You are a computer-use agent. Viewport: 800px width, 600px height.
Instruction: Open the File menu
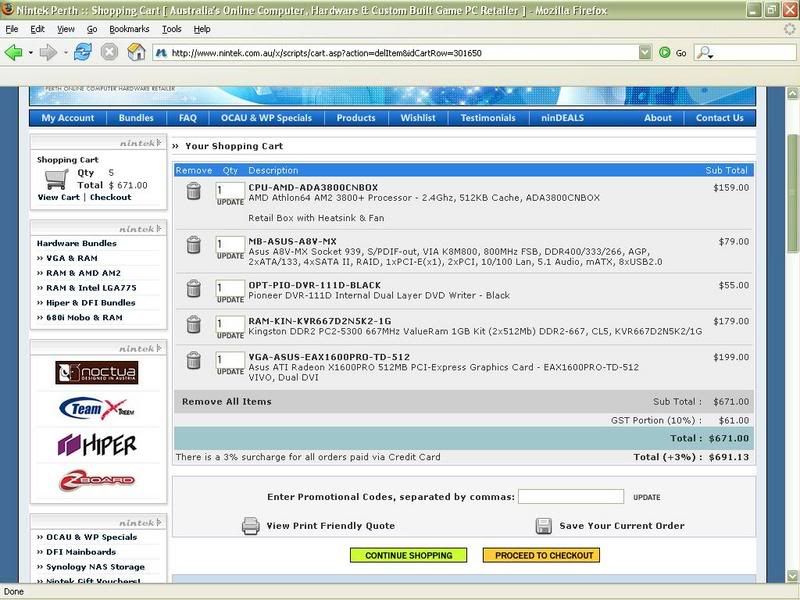coord(12,29)
